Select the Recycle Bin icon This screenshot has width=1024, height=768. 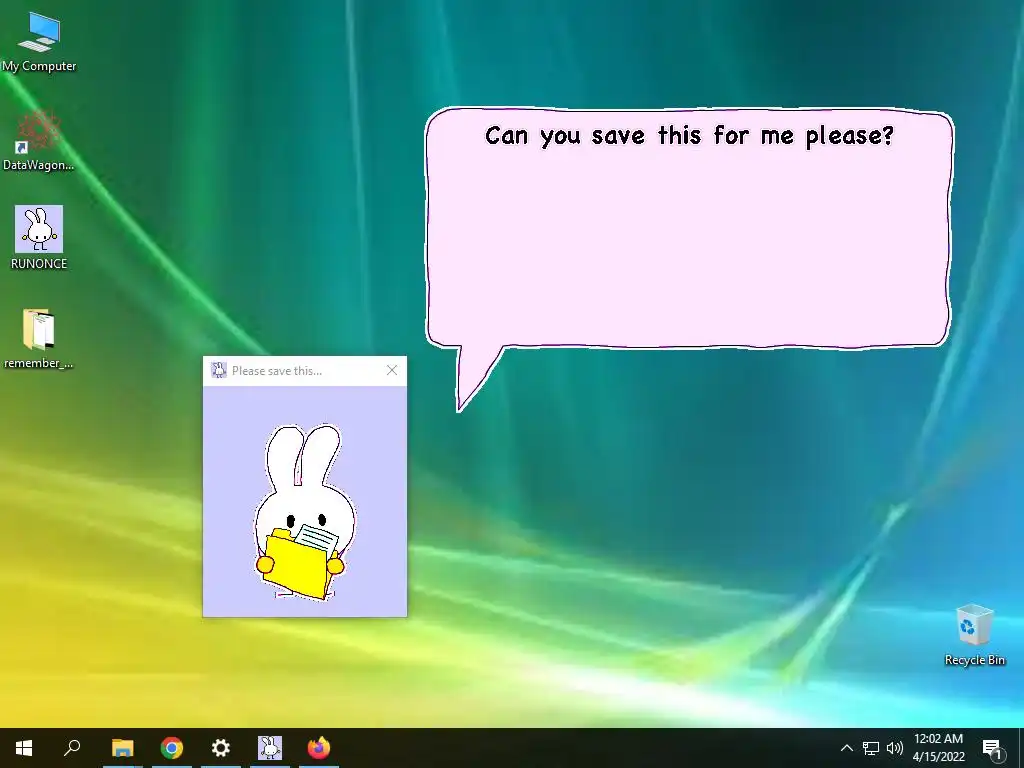coord(974,635)
